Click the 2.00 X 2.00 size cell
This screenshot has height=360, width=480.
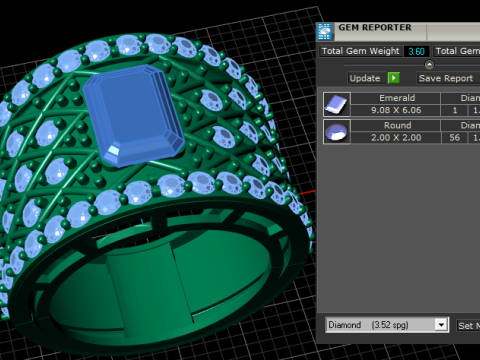(x=396, y=138)
